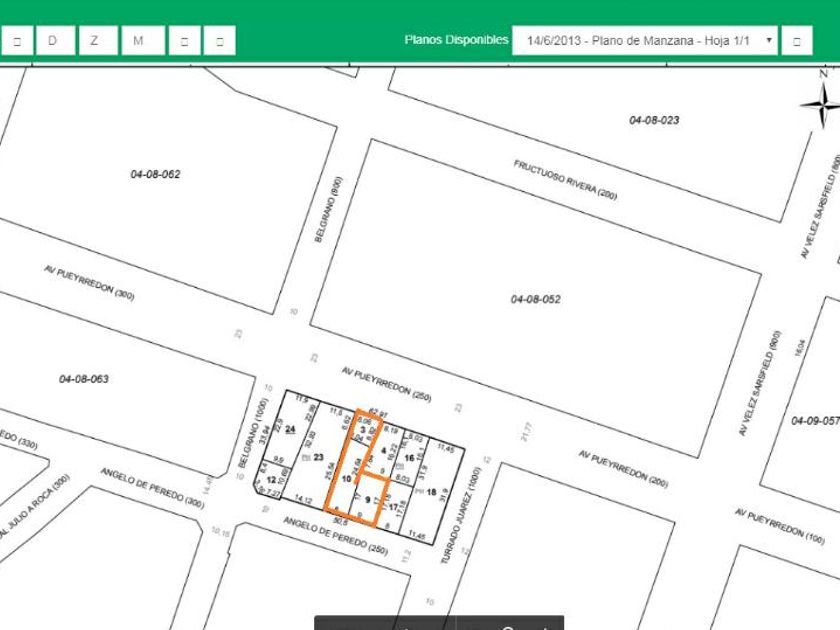Select highlighted parcel 9
The image size is (840, 630).
pyautogui.click(x=368, y=500)
